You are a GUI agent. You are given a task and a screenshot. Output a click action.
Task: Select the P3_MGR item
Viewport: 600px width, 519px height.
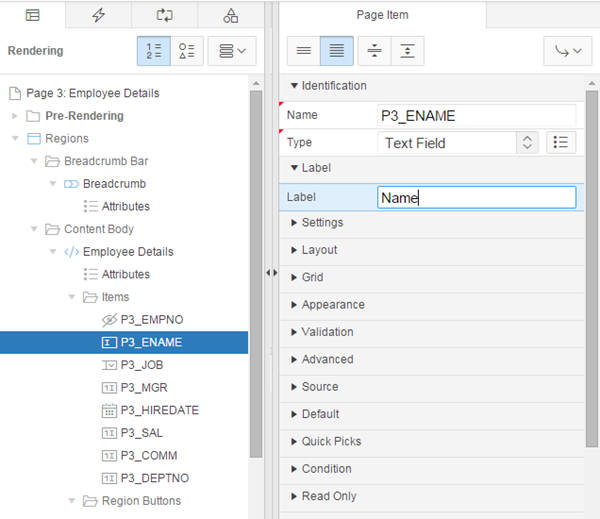point(144,388)
